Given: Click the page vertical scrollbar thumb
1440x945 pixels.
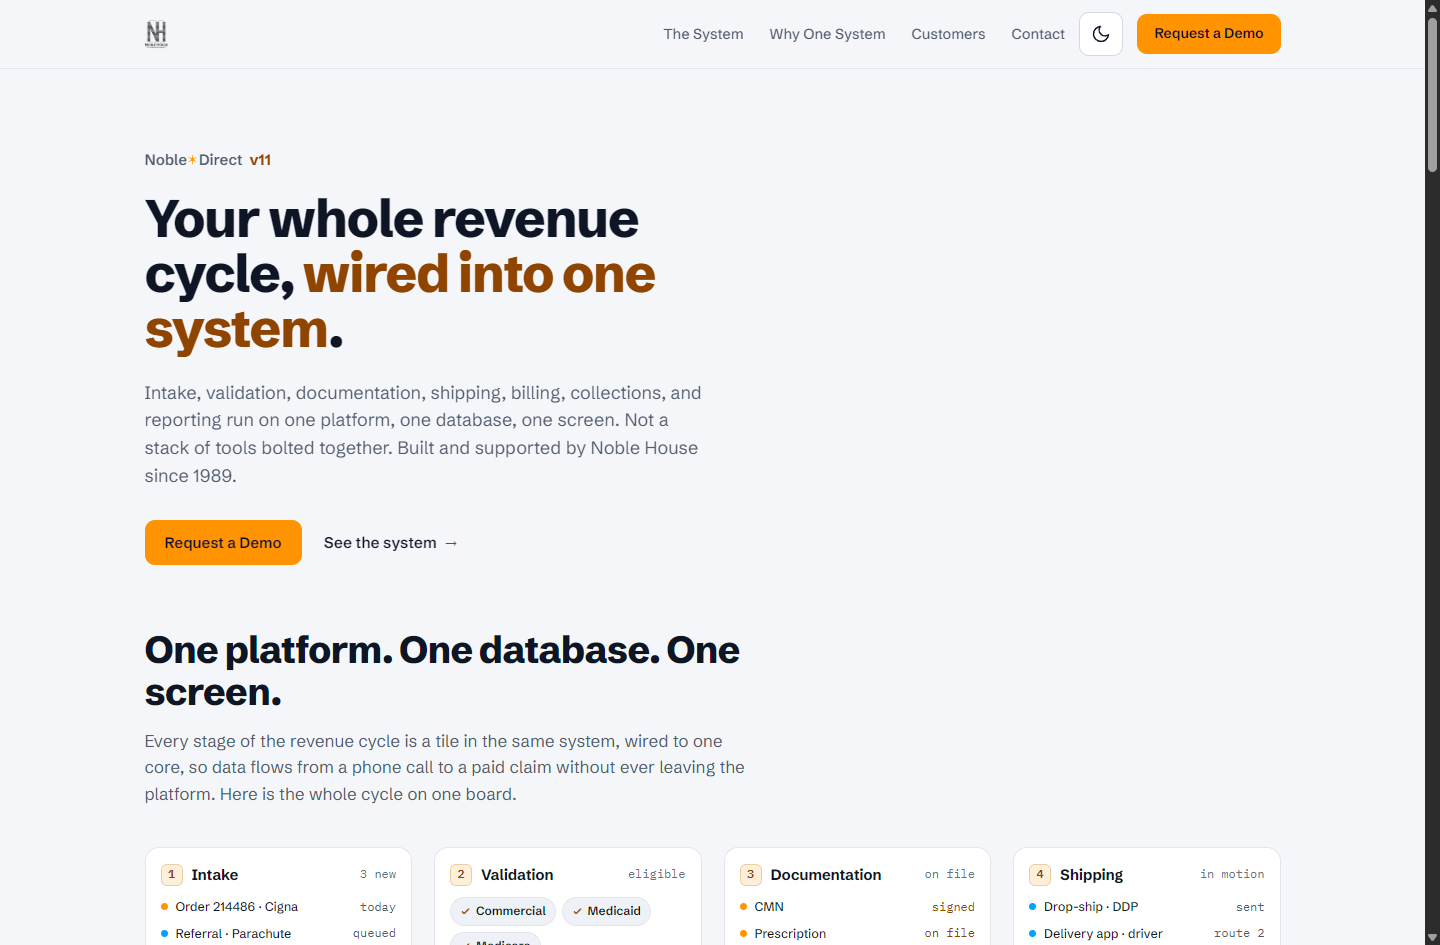Looking at the screenshot, I should (1432, 95).
